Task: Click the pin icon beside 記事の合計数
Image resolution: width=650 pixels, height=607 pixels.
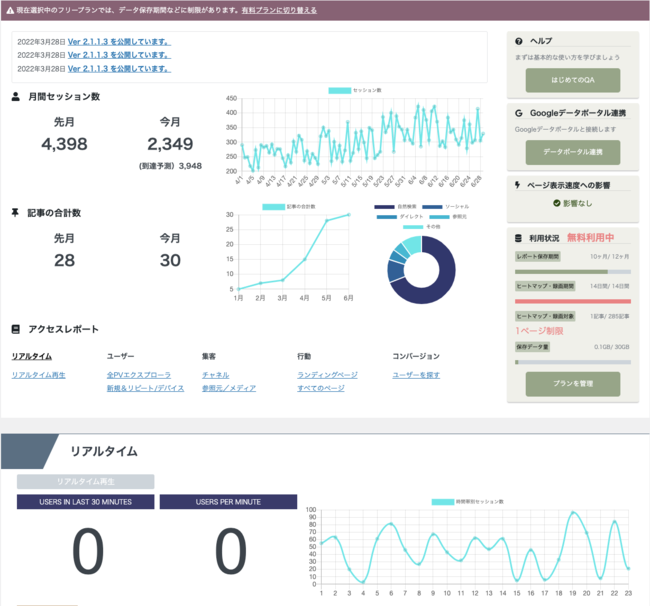Action: [x=15, y=213]
